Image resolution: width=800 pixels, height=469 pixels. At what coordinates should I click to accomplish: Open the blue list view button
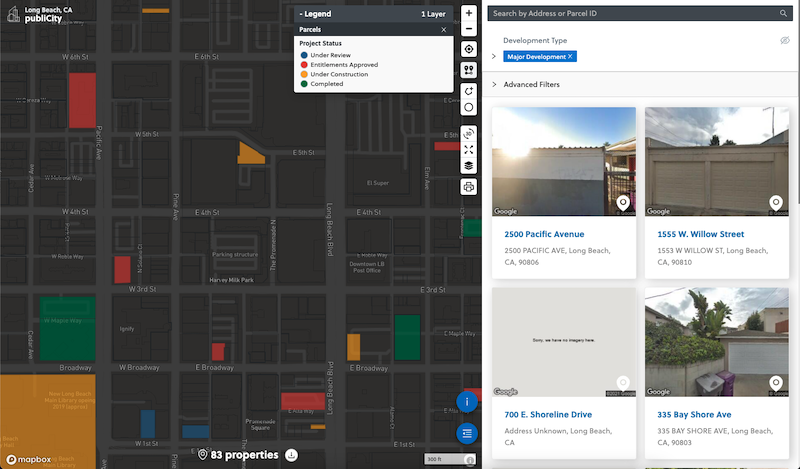(x=467, y=434)
